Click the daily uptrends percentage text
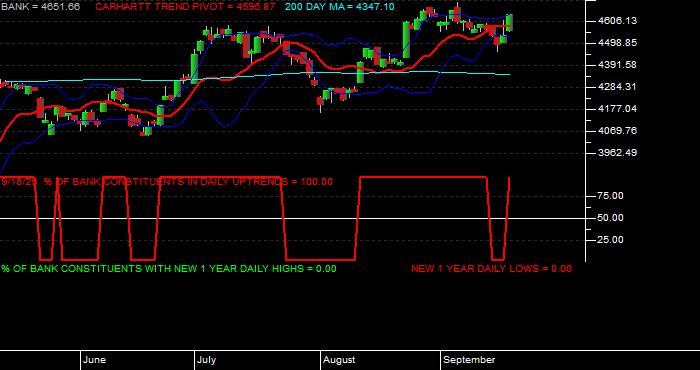The width and height of the screenshot is (700, 370). 167,182
